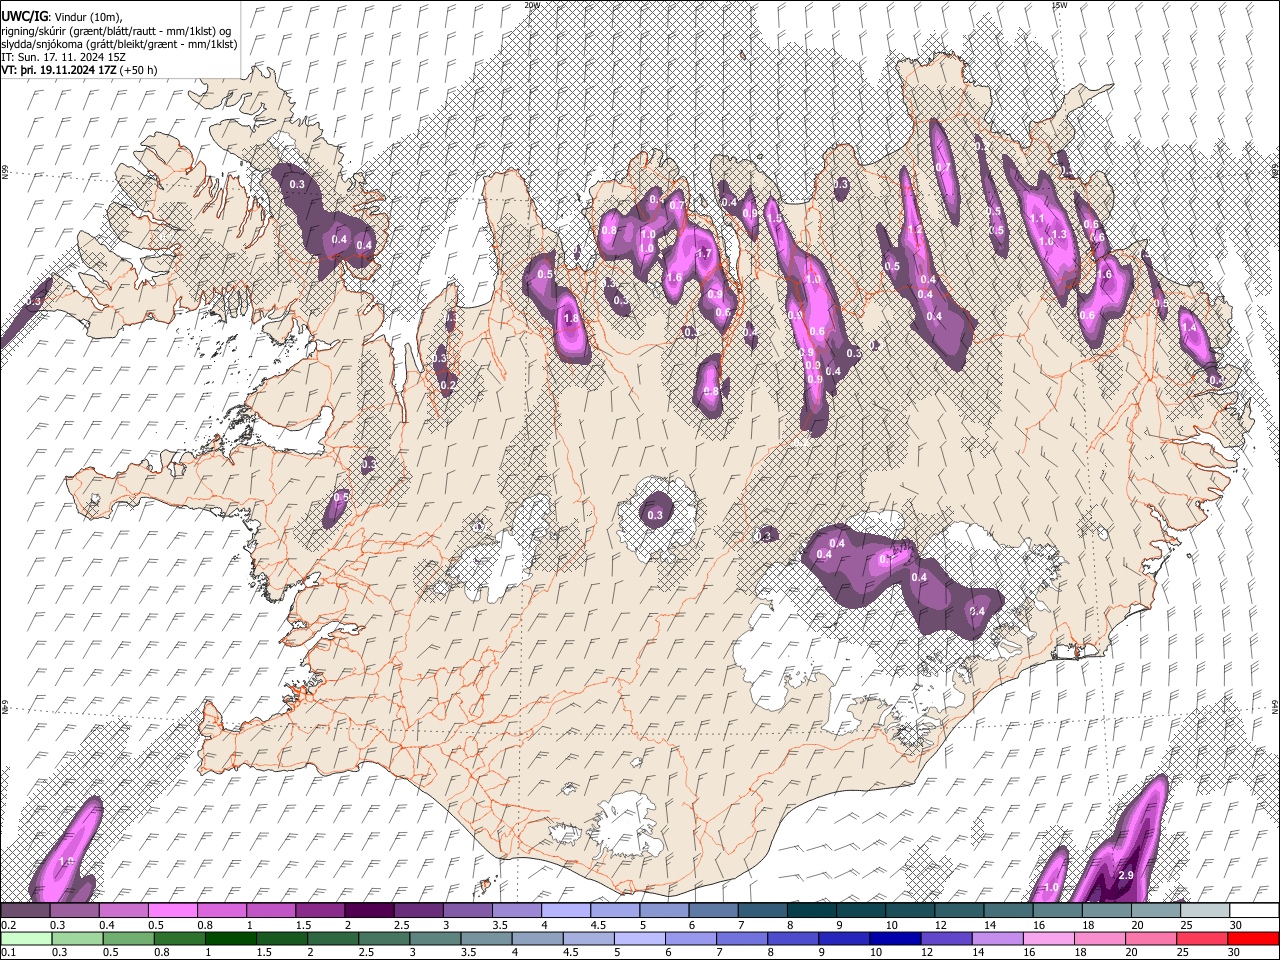Image resolution: width=1280 pixels, height=960 pixels.
Task: Click the UWC/IG title text
Action: [x=23, y=17]
